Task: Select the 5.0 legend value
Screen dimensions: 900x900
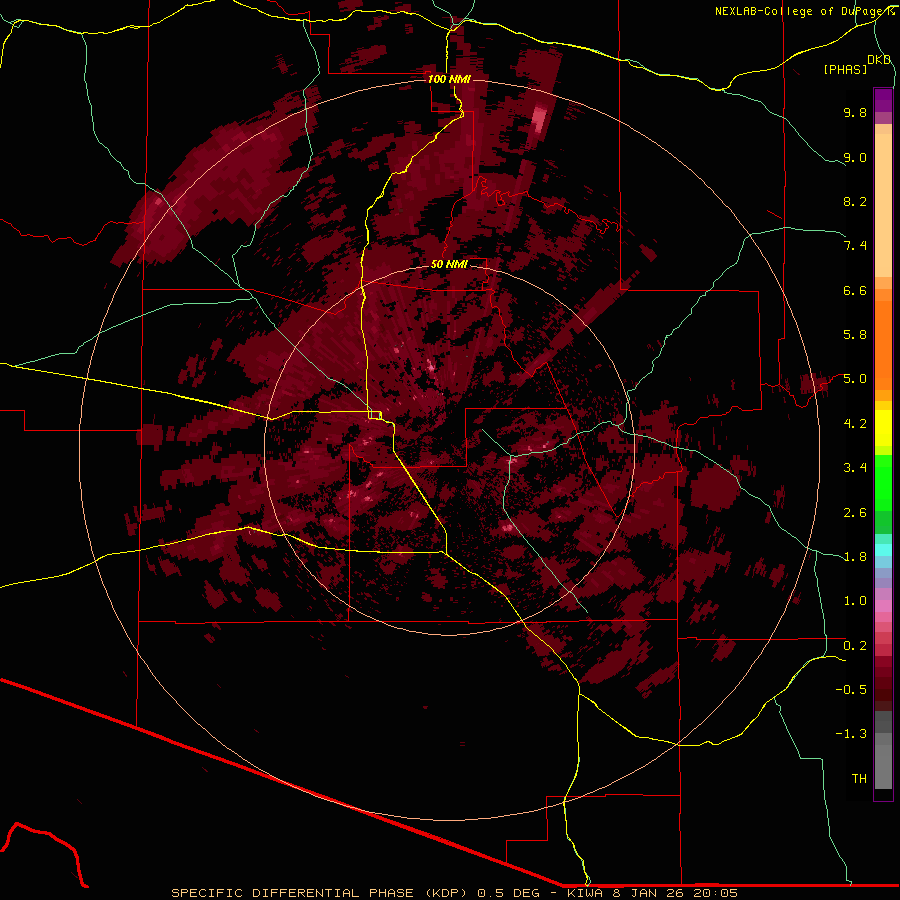Action: (855, 379)
